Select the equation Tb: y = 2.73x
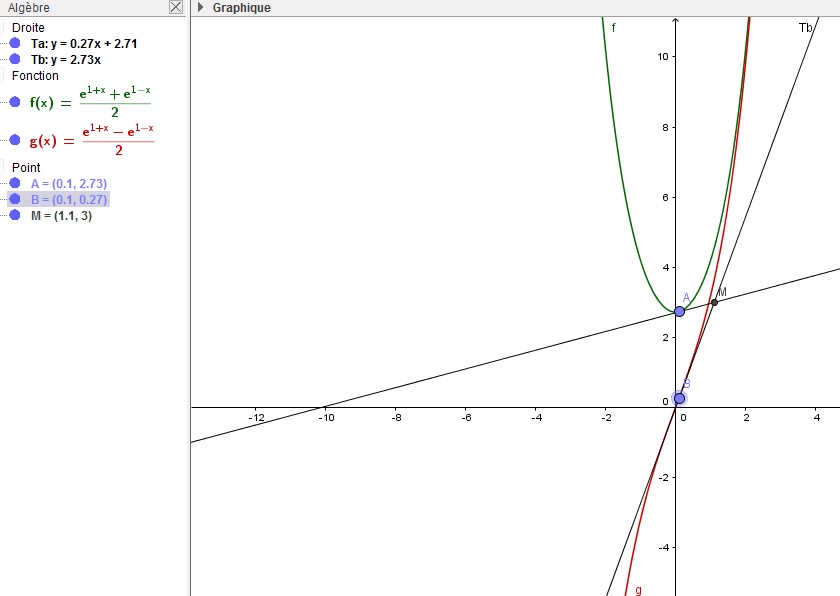The image size is (840, 596). 68,58
